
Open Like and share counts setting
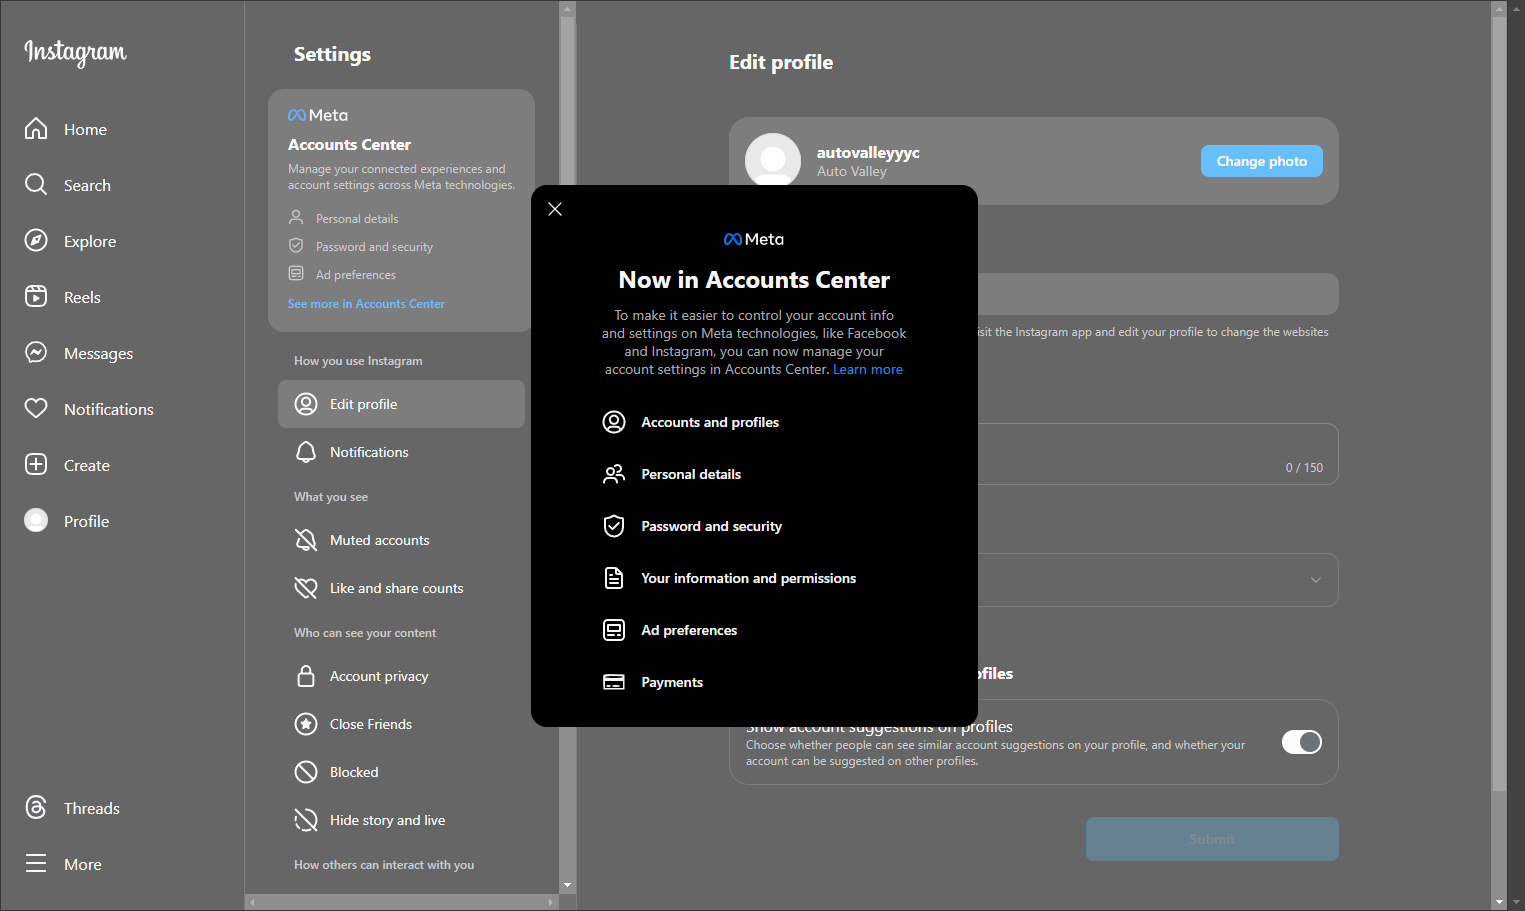(x=401, y=588)
